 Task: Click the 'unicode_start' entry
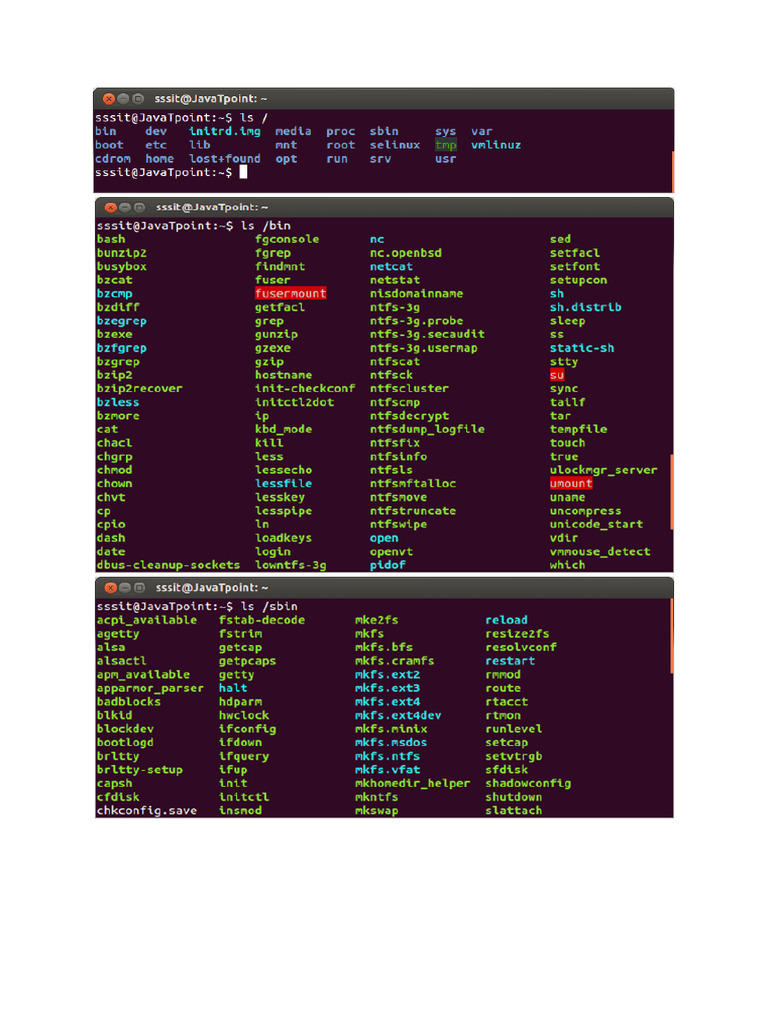596,524
